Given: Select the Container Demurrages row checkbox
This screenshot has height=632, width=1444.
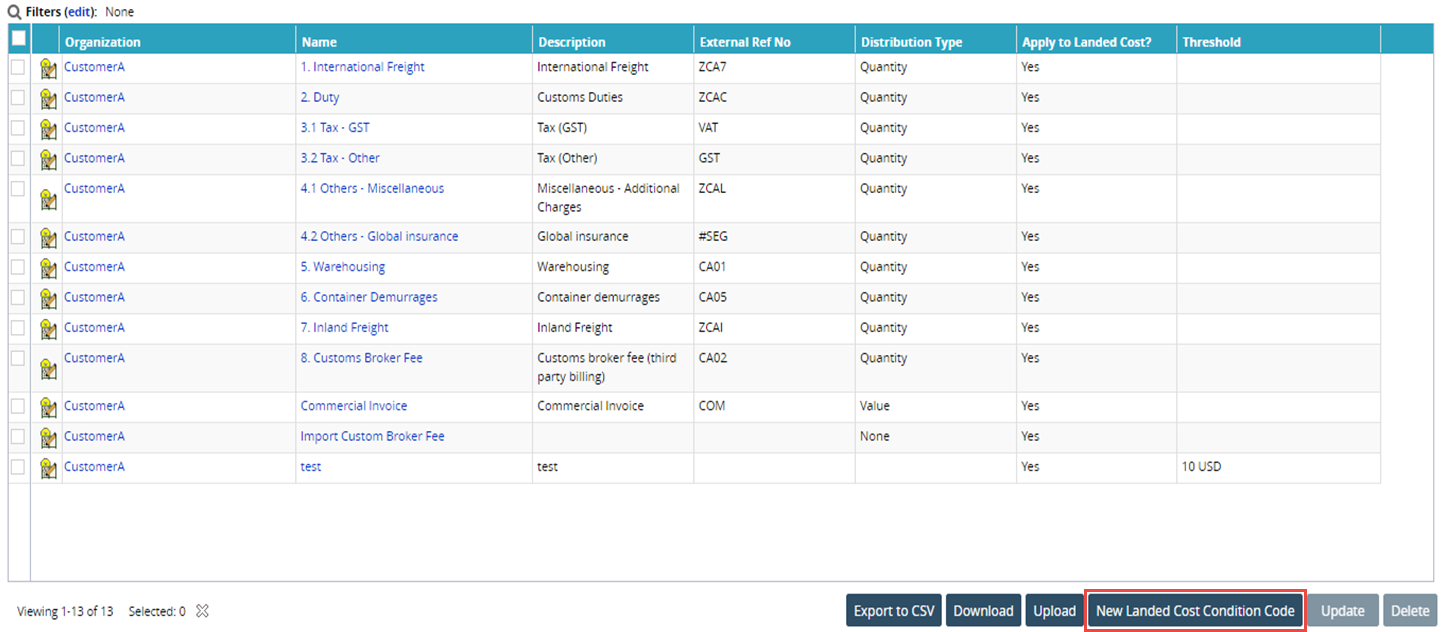Looking at the screenshot, I should coord(18,297).
